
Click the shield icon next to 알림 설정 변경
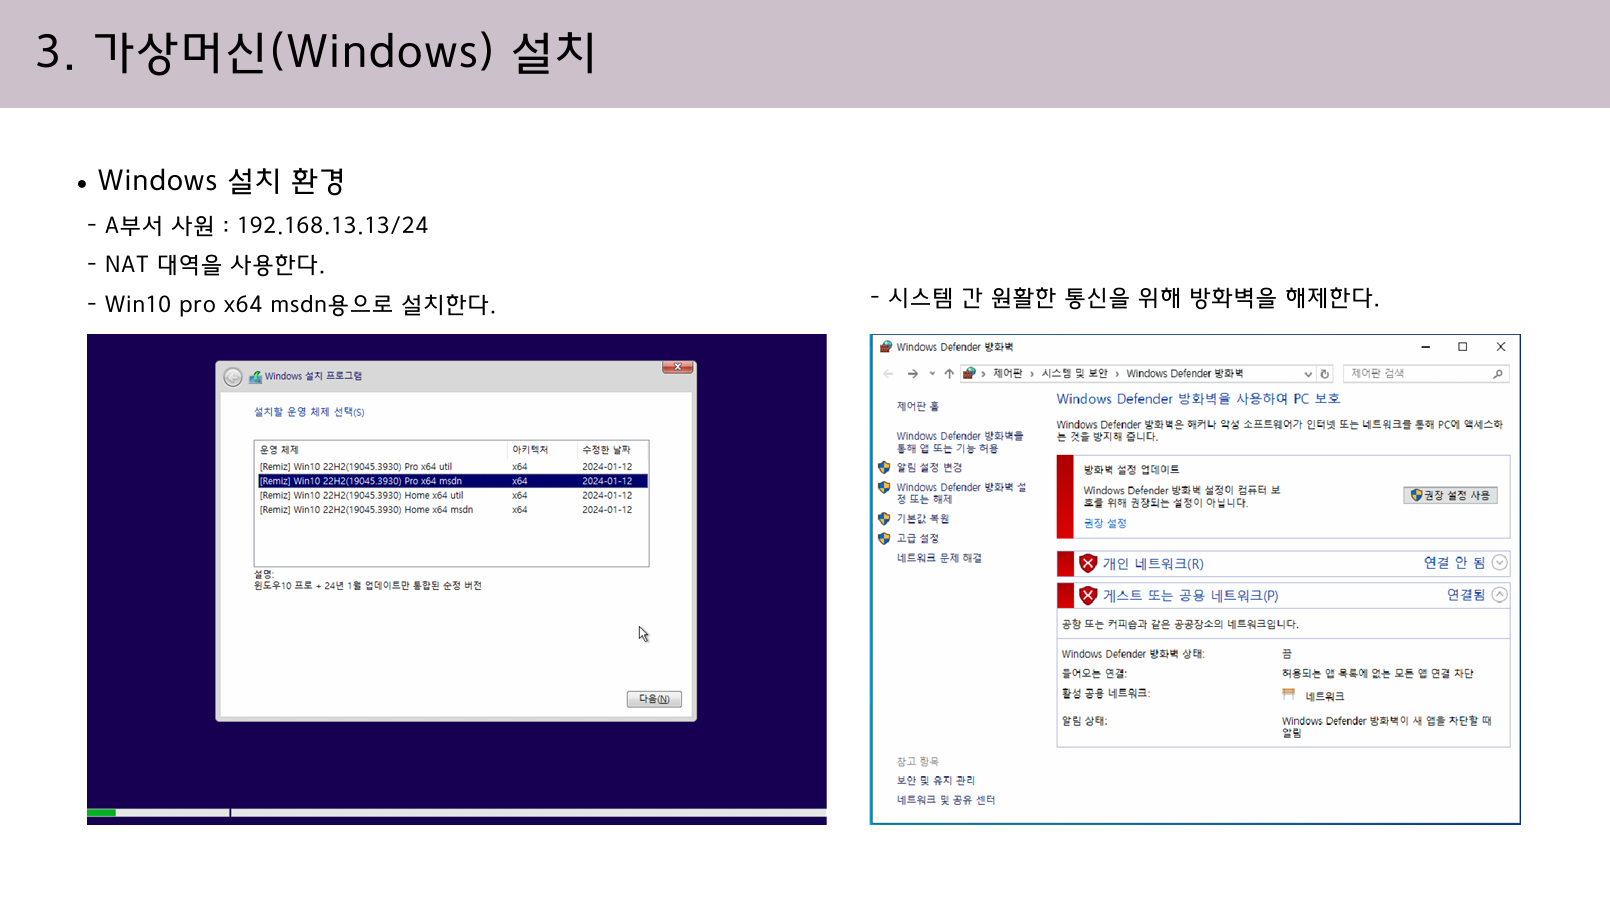point(884,468)
